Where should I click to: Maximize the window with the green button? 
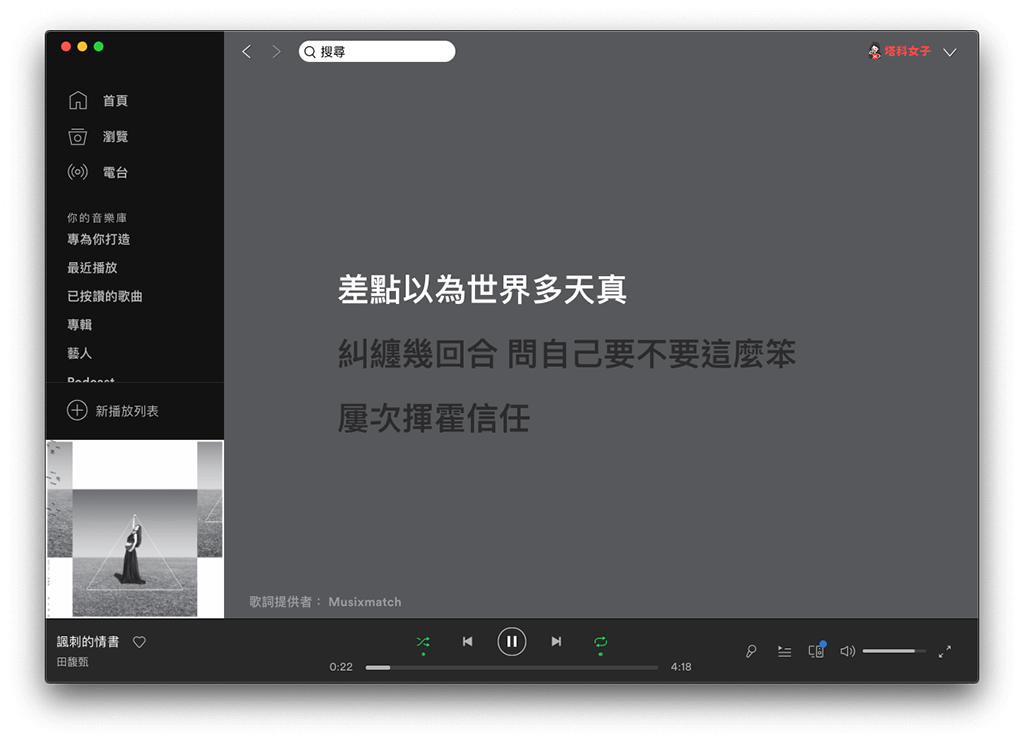[99, 46]
